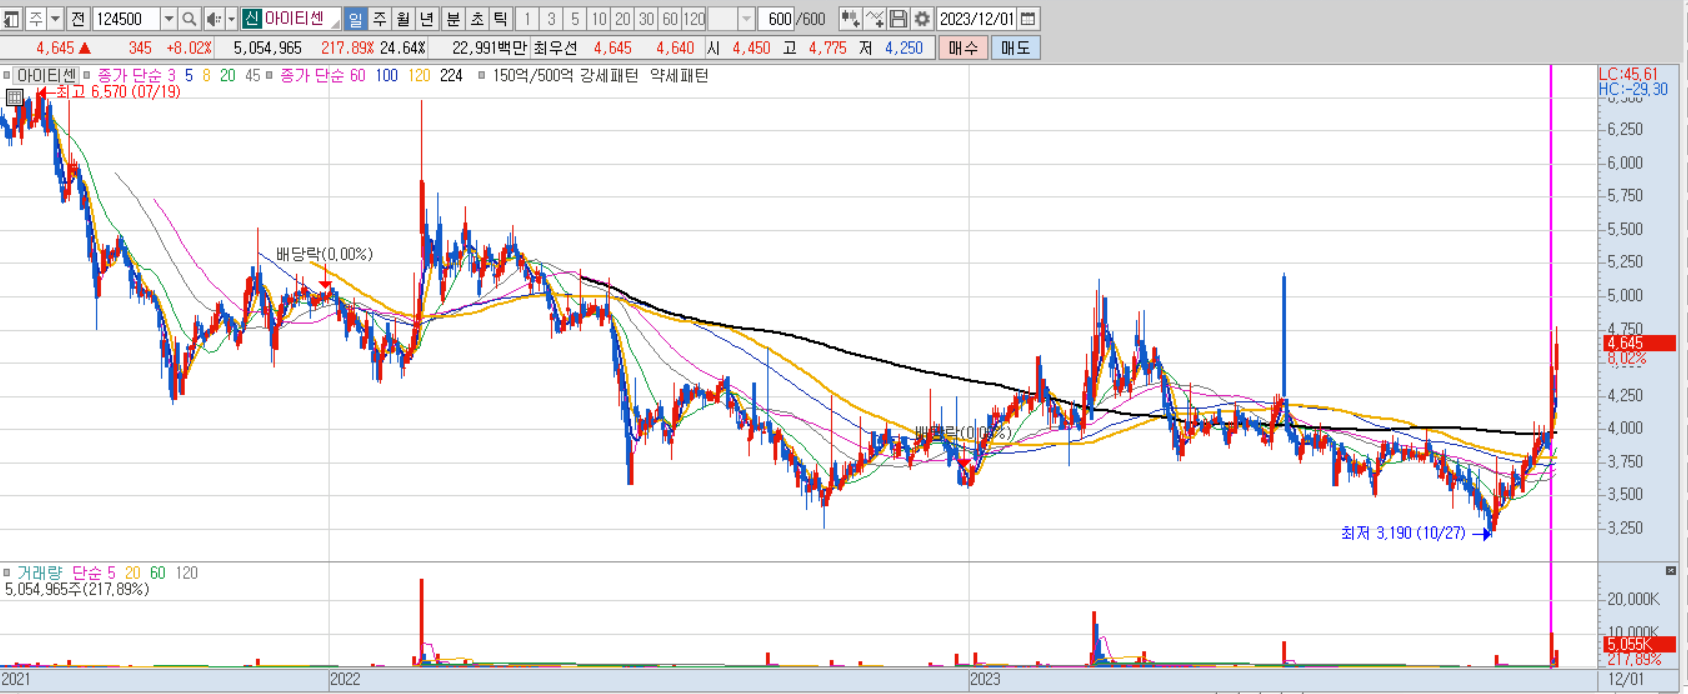Click the green 20 moving average legend
The image size is (1688, 694).
[228, 75]
